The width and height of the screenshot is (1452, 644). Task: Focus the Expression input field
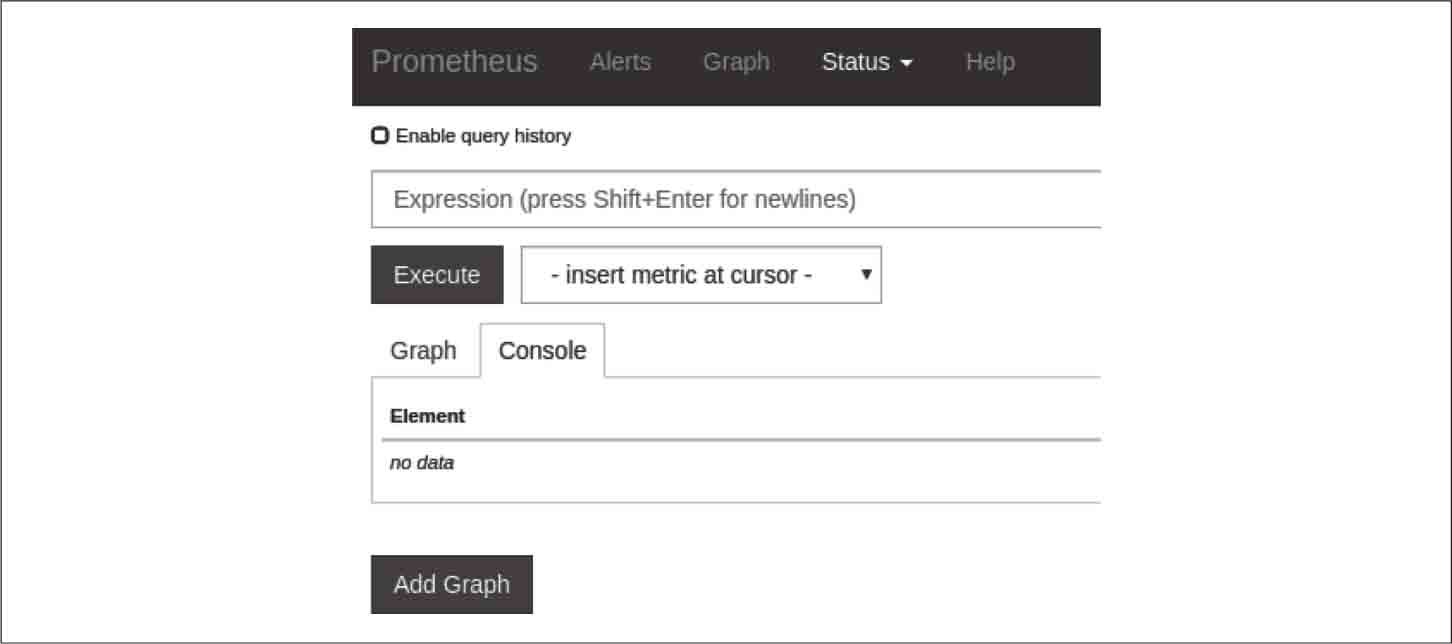736,199
